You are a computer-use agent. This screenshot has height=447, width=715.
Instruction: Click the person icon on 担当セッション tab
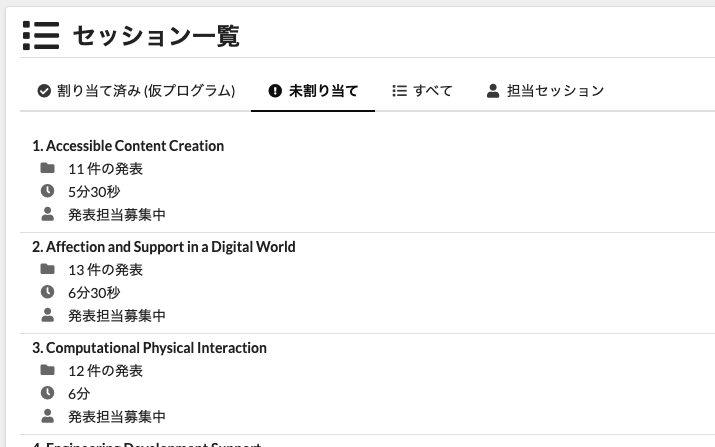pos(492,91)
